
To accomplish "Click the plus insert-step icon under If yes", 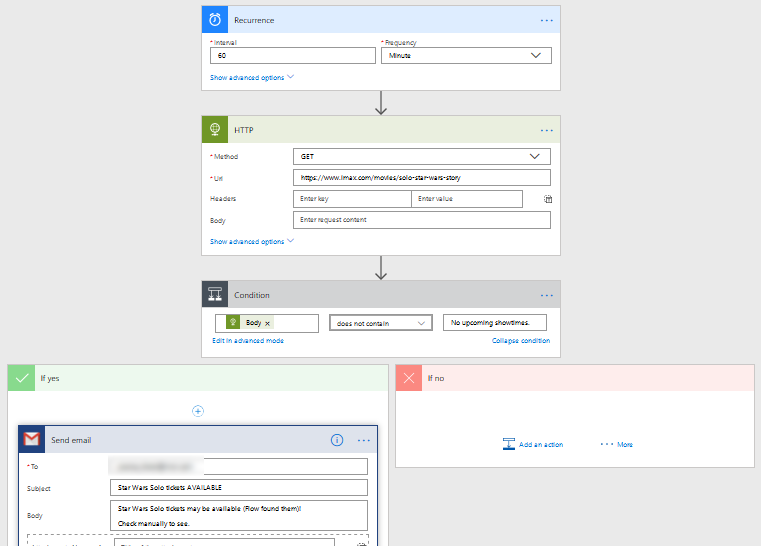I will pos(198,411).
